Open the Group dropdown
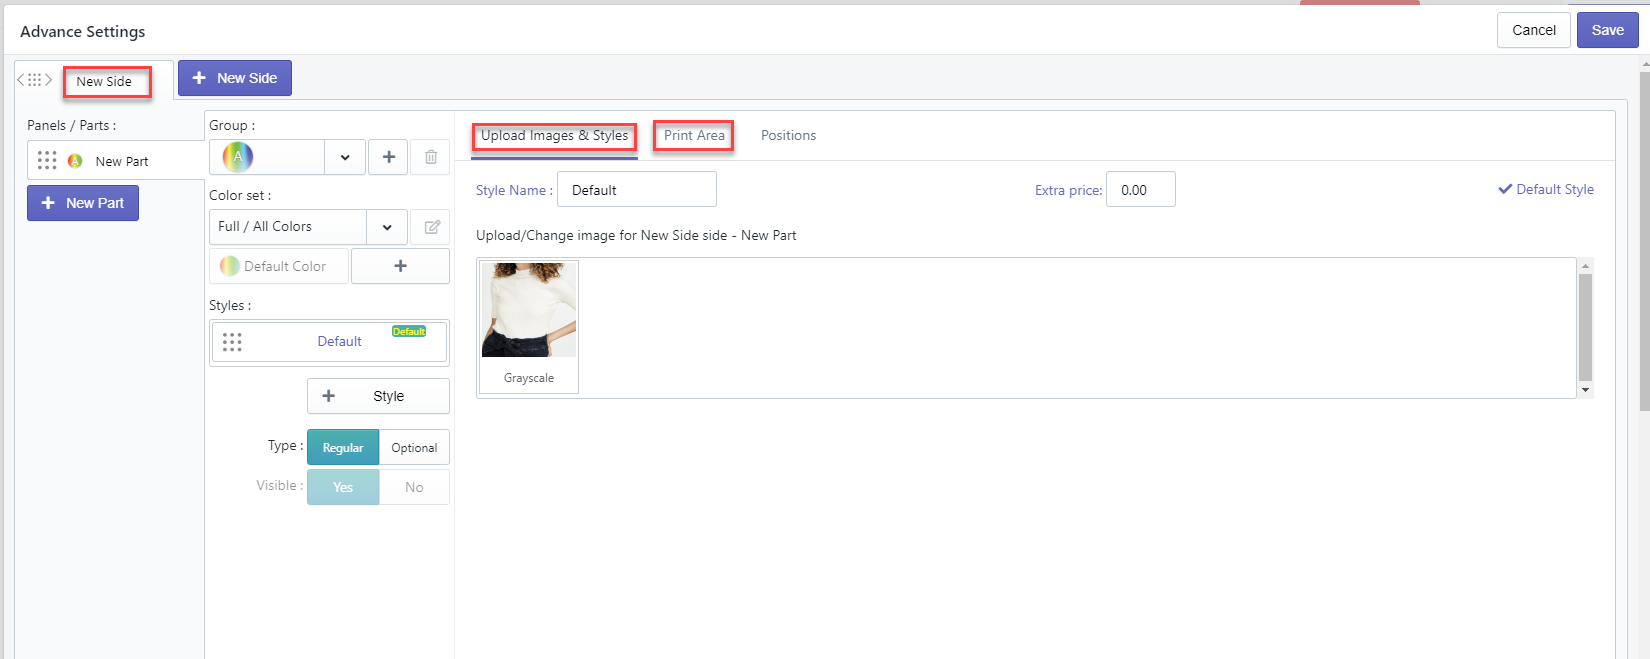The height and width of the screenshot is (659, 1650). pyautogui.click(x=344, y=157)
